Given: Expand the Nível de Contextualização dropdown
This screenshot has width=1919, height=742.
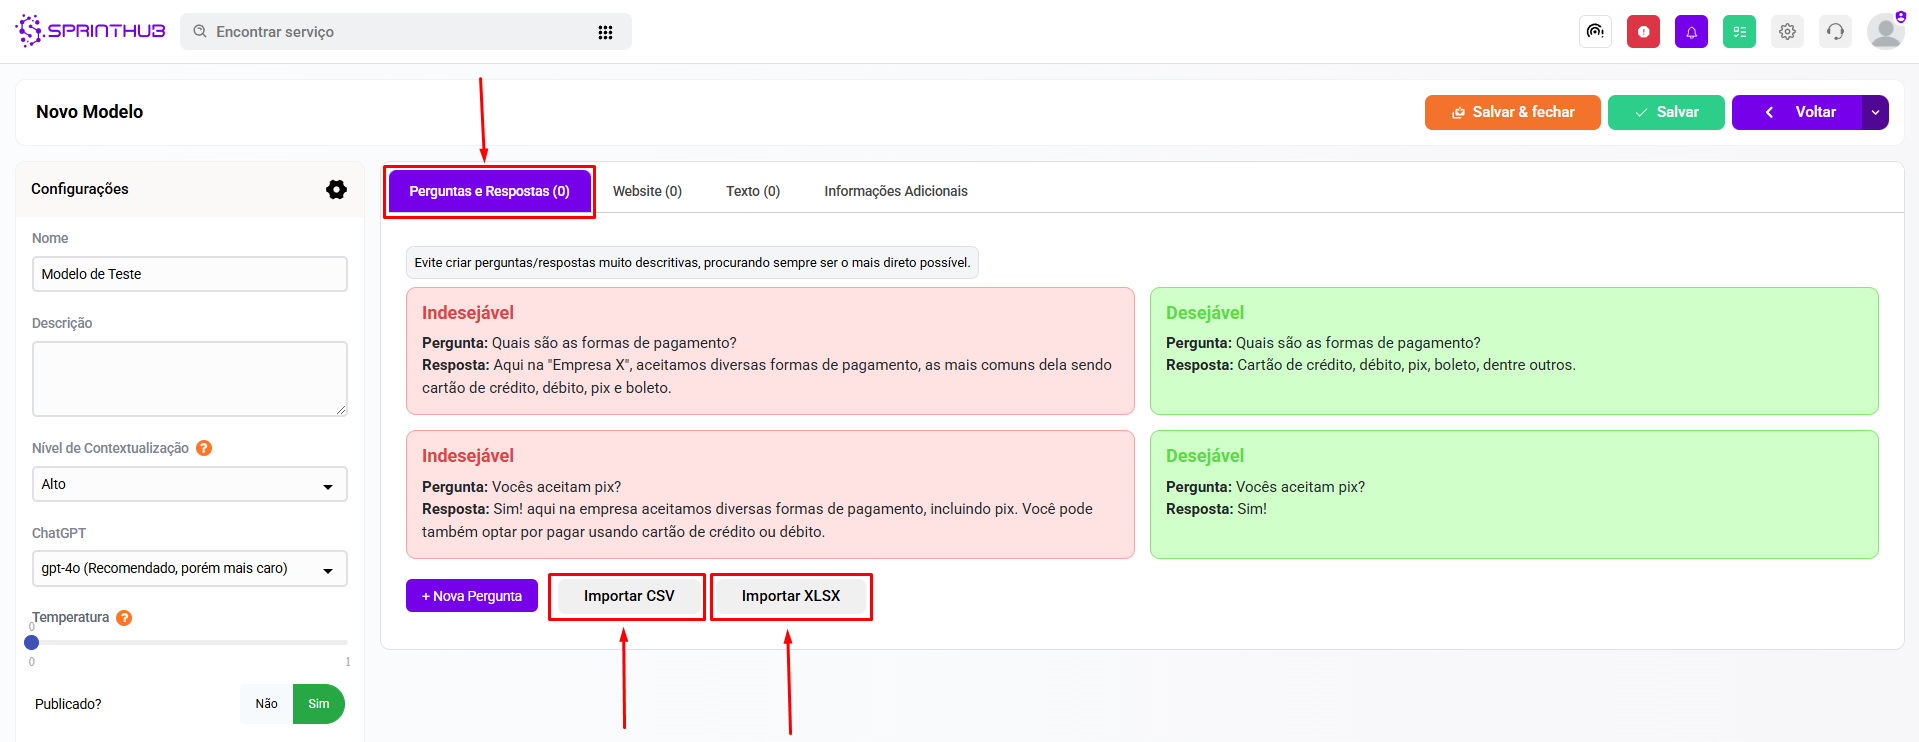Looking at the screenshot, I should [190, 484].
